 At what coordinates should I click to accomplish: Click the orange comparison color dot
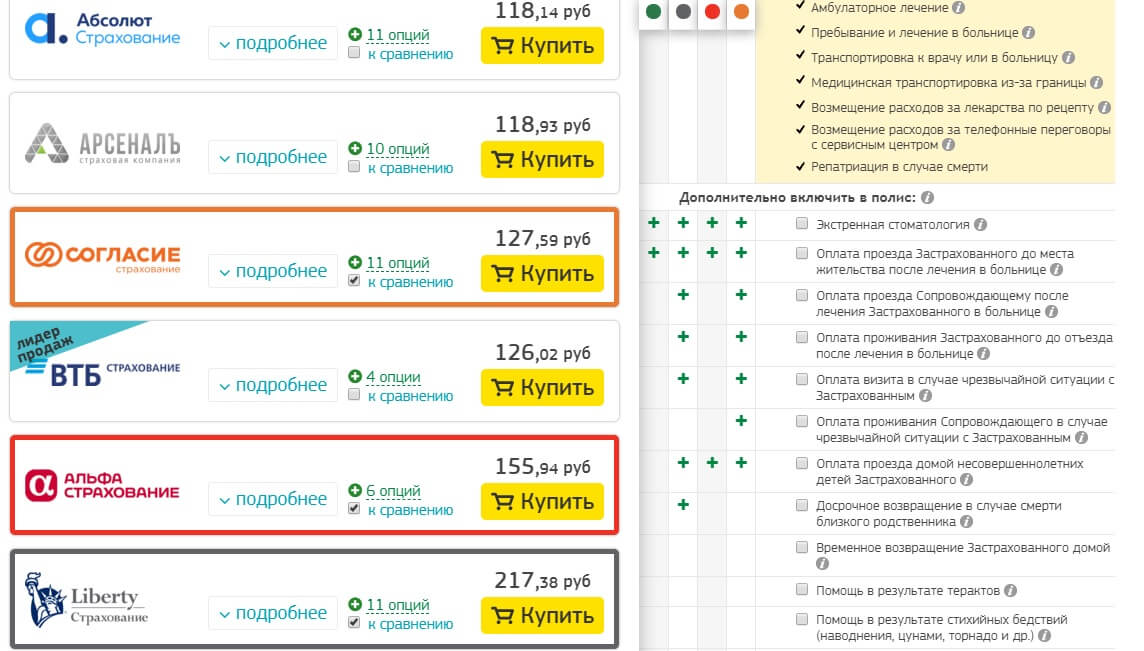click(x=741, y=11)
